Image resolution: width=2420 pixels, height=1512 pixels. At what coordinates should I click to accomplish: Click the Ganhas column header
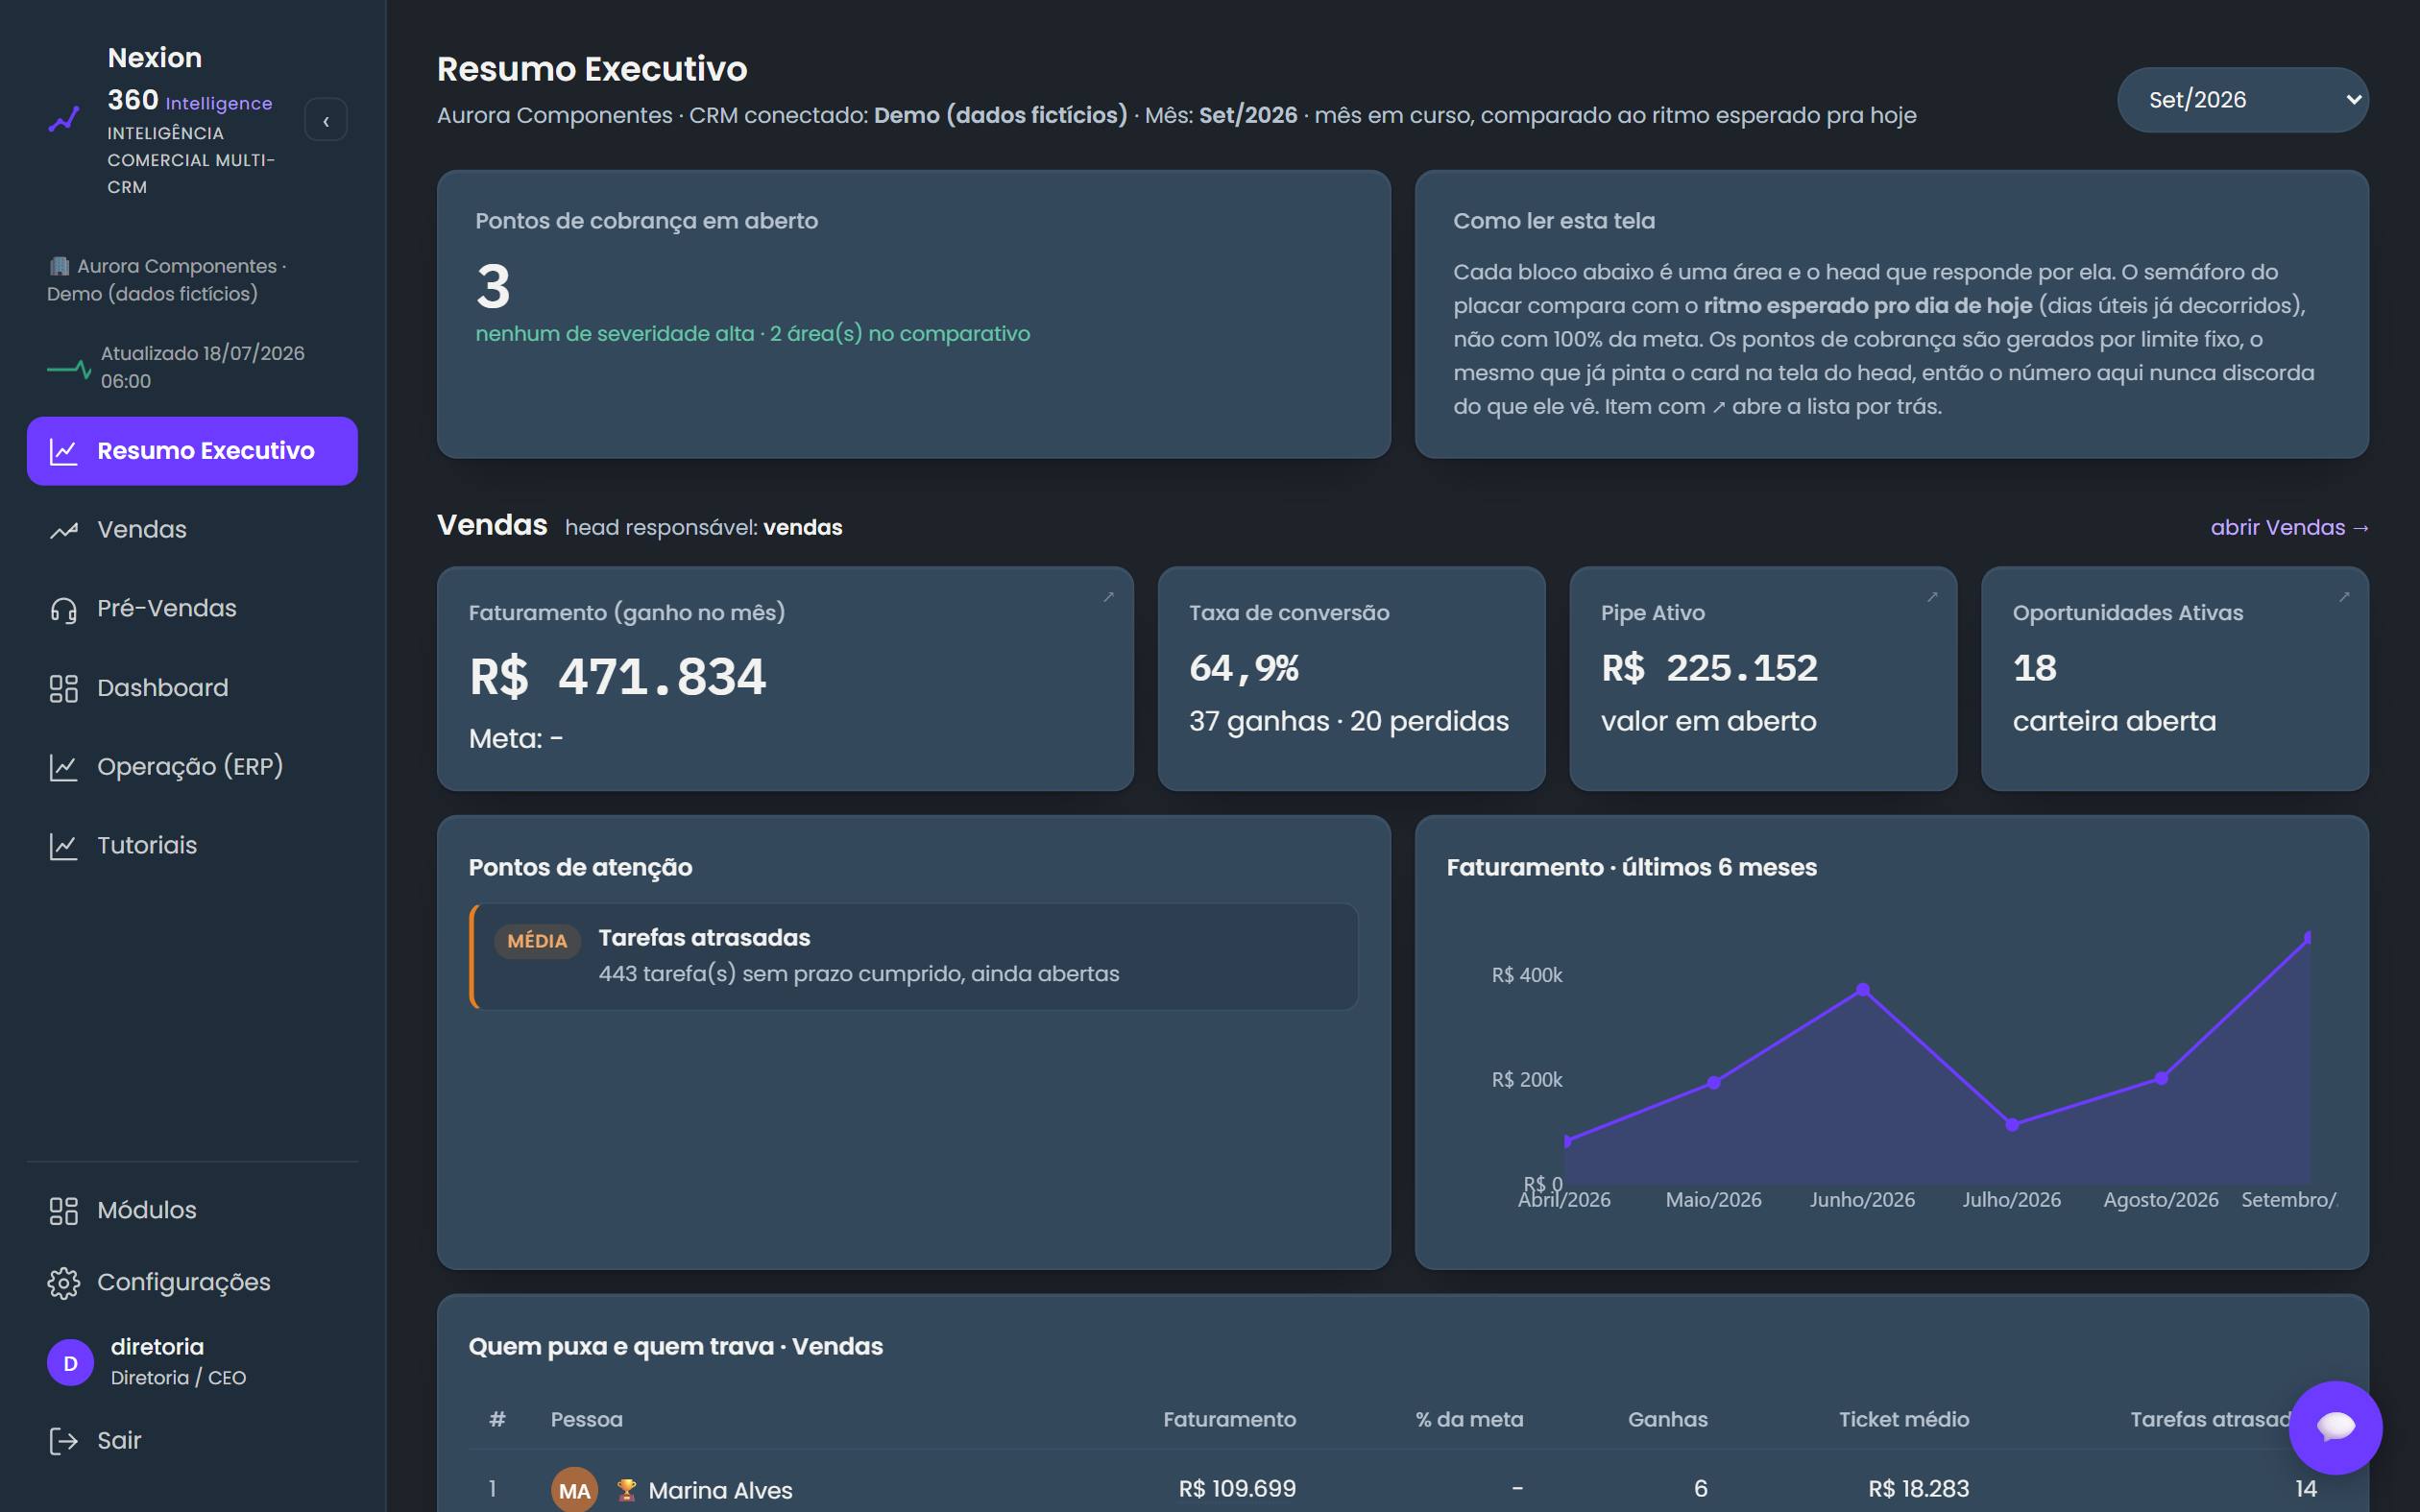coord(1667,1419)
